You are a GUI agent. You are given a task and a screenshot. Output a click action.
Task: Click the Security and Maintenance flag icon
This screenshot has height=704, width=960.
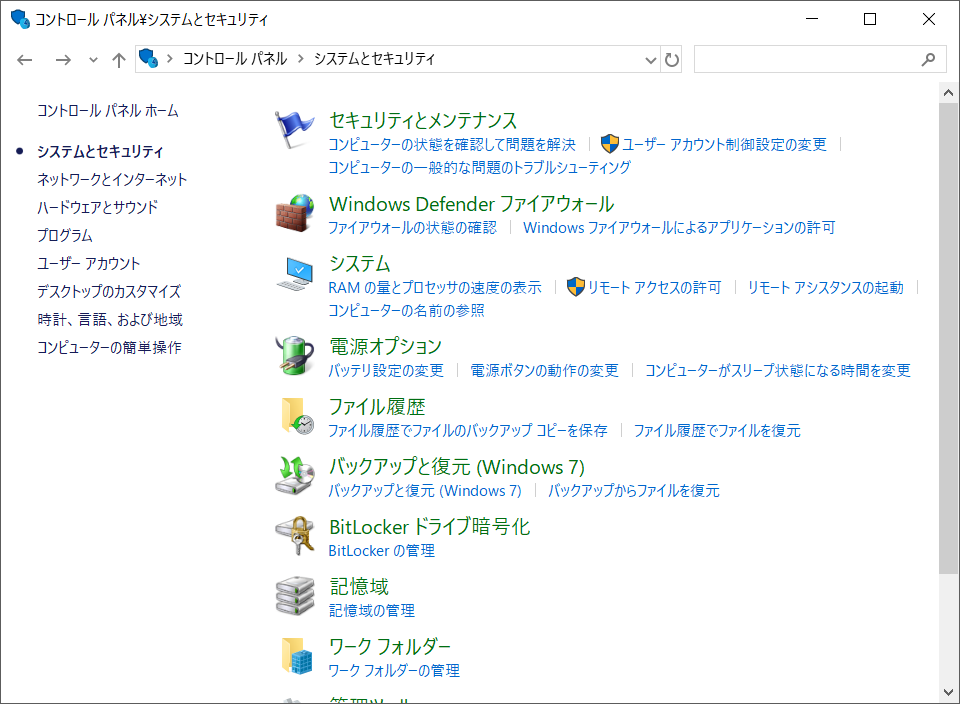click(294, 130)
